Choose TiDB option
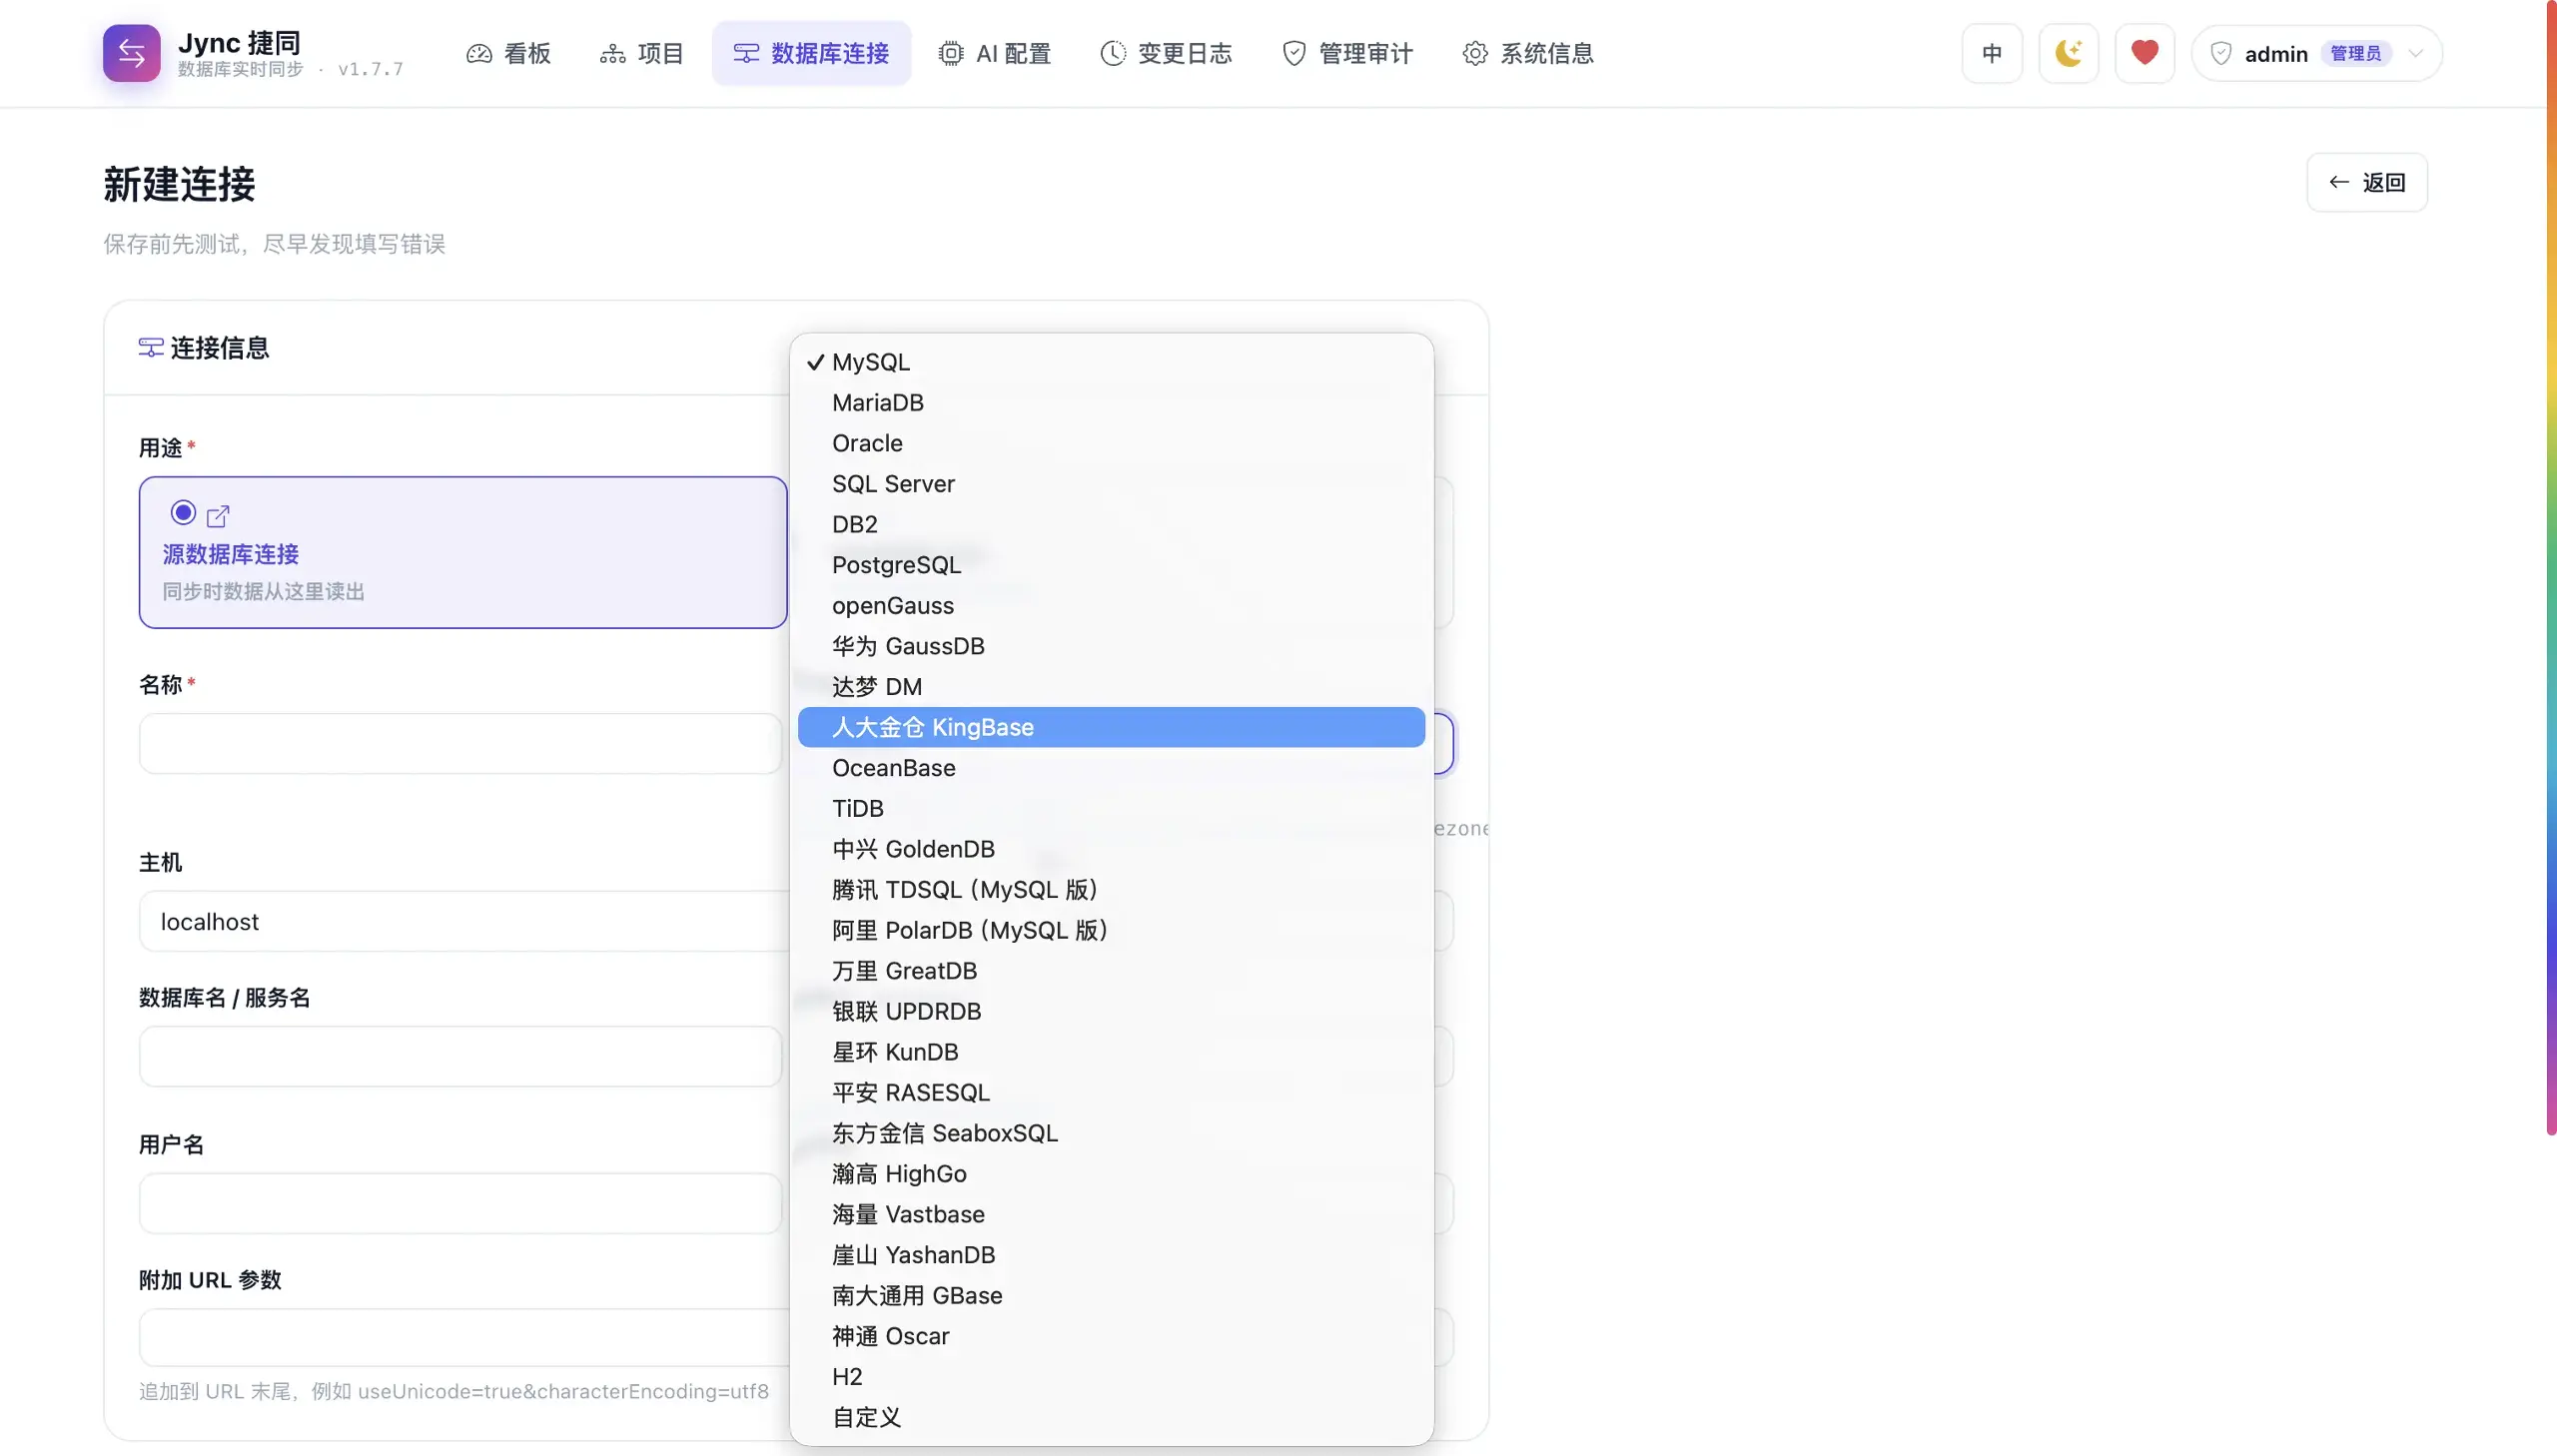 [x=1111, y=808]
